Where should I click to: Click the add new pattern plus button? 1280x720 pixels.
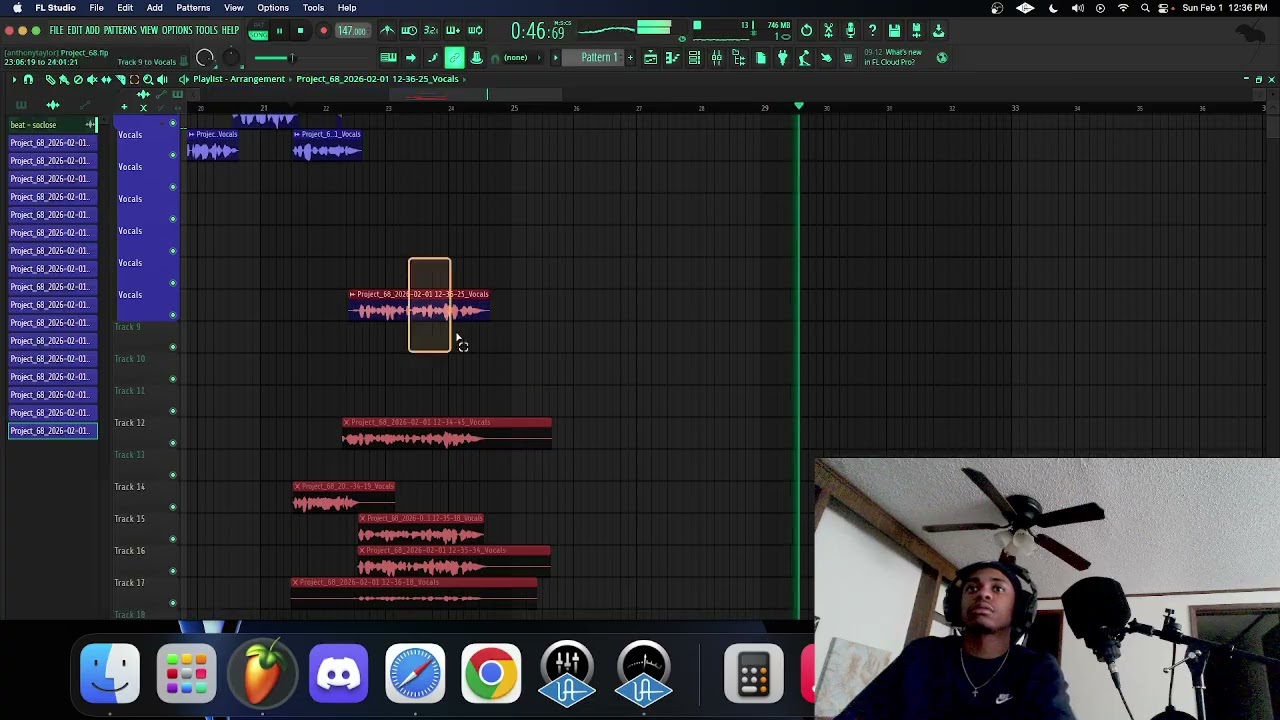pos(630,58)
